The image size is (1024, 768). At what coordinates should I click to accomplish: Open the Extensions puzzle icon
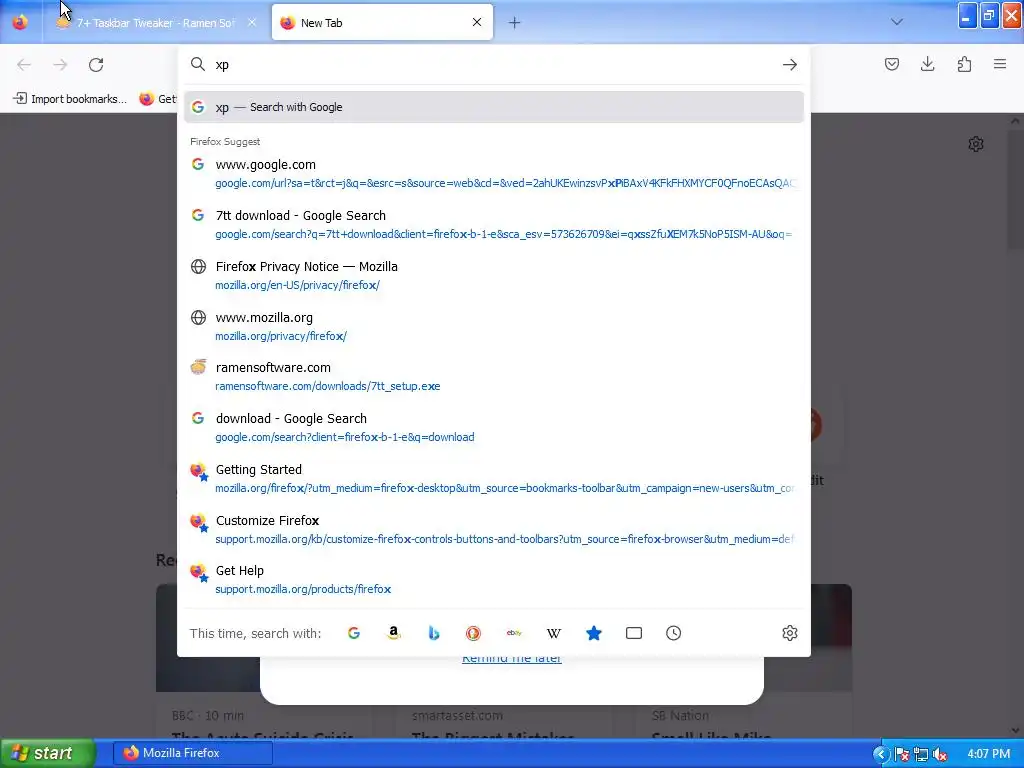coord(964,64)
